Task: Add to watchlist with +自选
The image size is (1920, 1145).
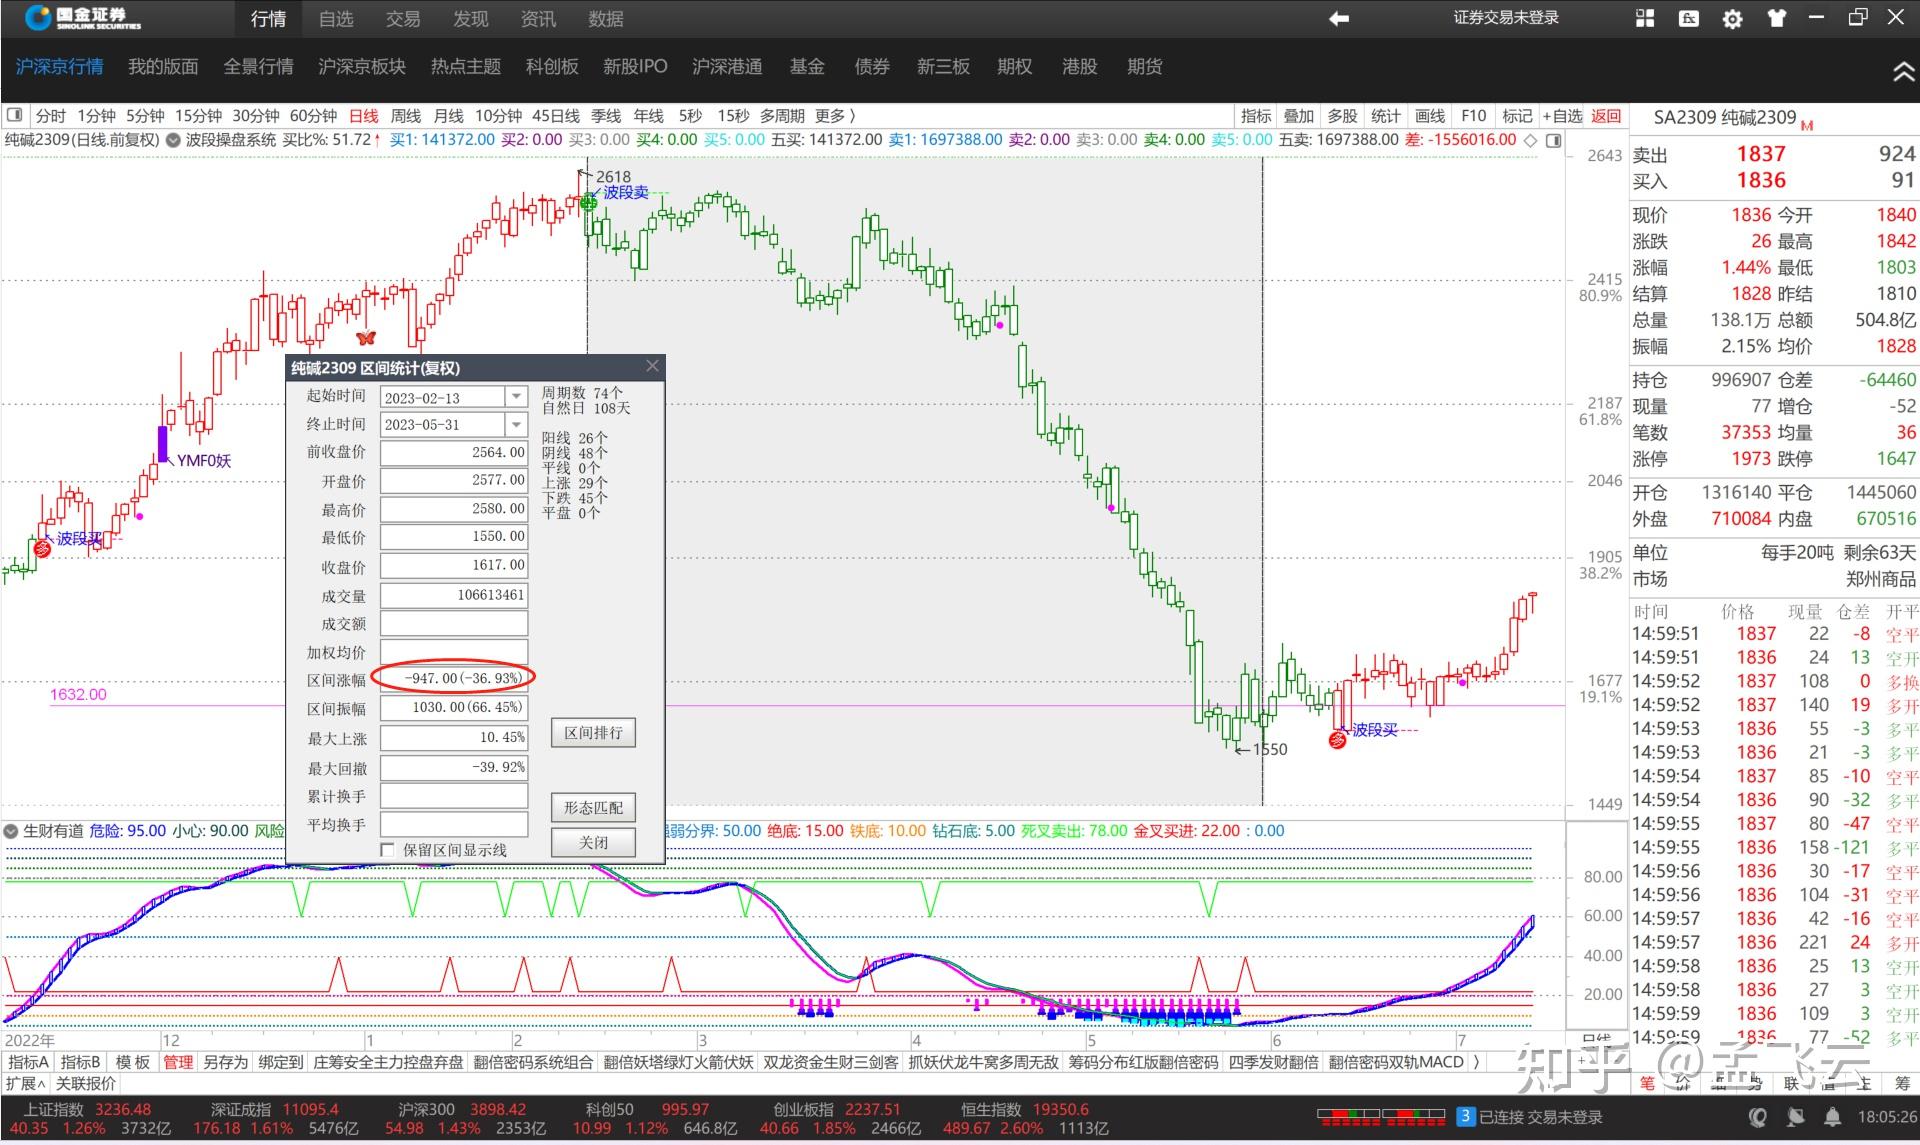Action: [x=1562, y=116]
